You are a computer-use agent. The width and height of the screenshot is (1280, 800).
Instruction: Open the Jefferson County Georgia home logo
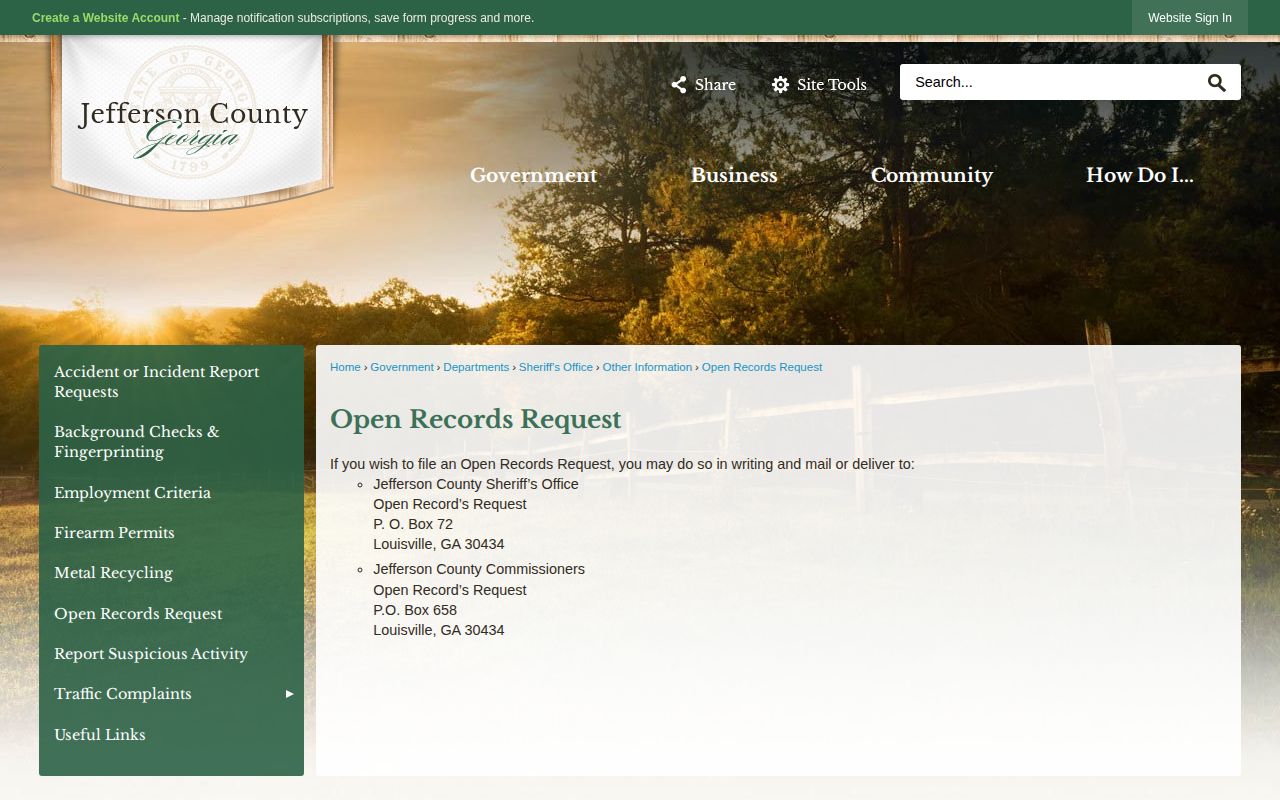click(193, 123)
